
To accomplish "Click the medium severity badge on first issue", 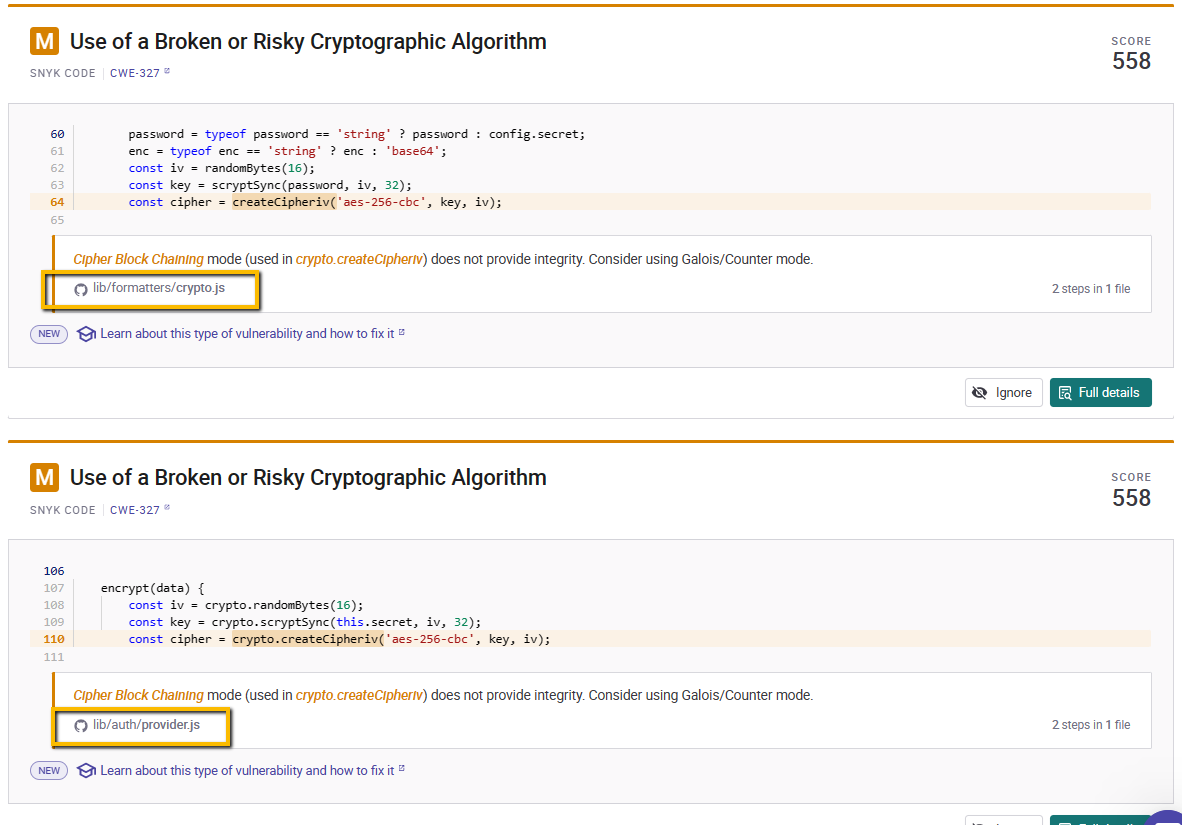I will tap(44, 41).
